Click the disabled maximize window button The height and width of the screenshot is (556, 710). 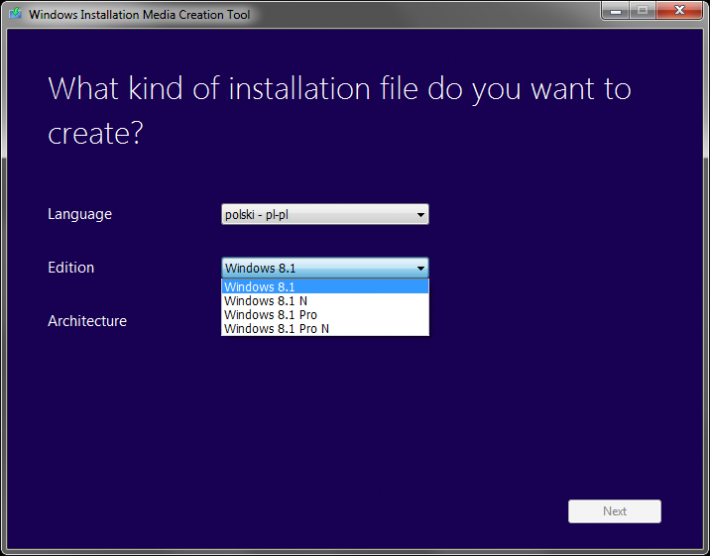pyautogui.click(x=643, y=11)
